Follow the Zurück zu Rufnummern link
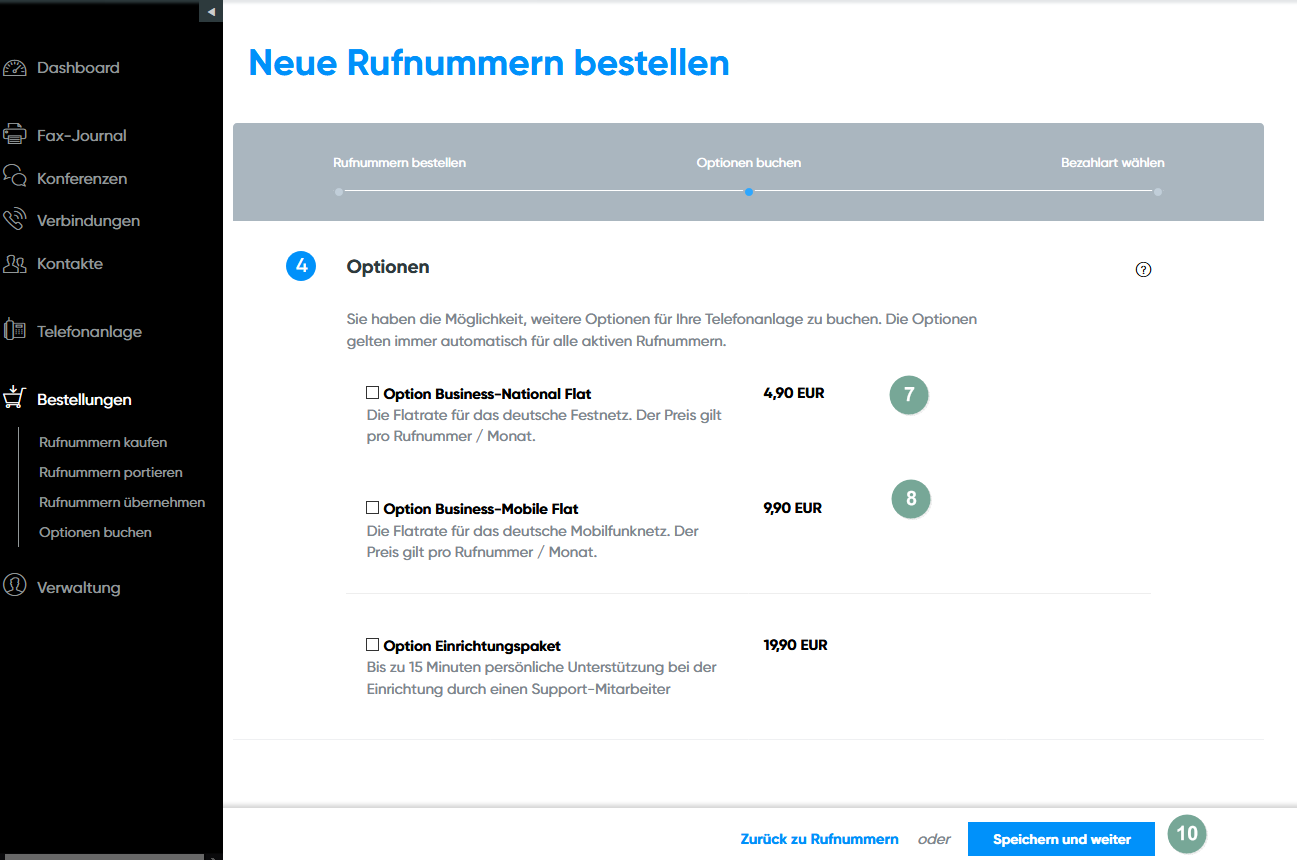This screenshot has height=860, width=1297. 819,839
